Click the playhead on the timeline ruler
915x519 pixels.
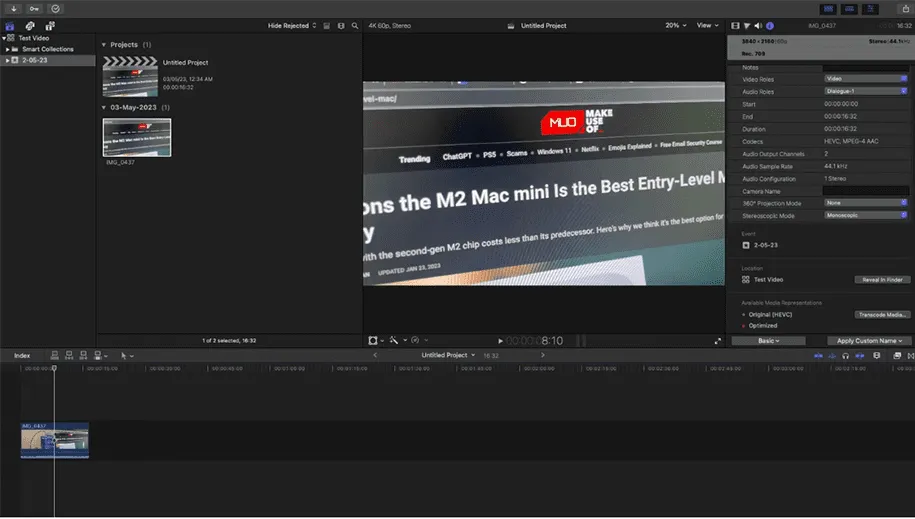[54, 368]
